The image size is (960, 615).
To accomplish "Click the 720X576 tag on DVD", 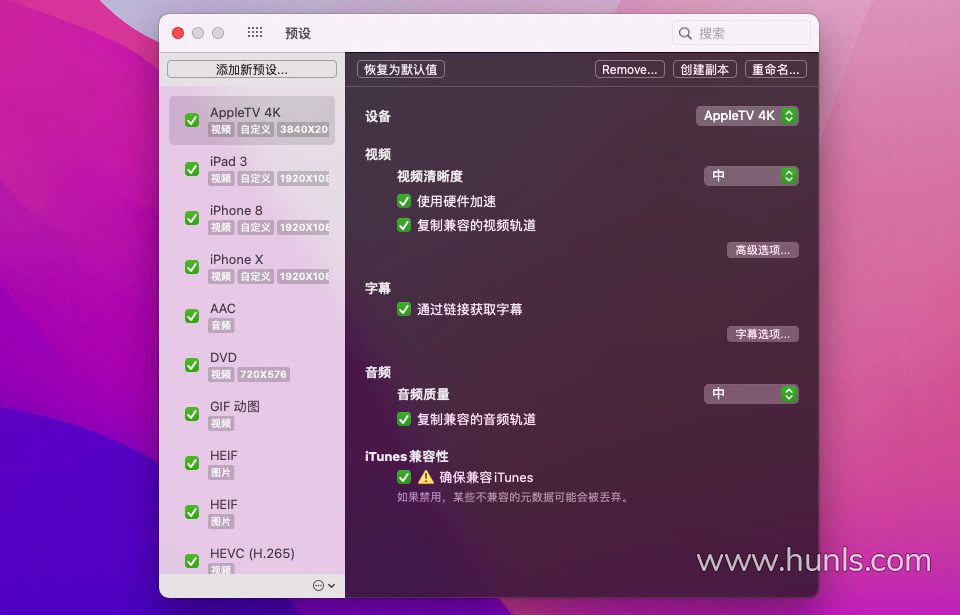I will coord(263,374).
